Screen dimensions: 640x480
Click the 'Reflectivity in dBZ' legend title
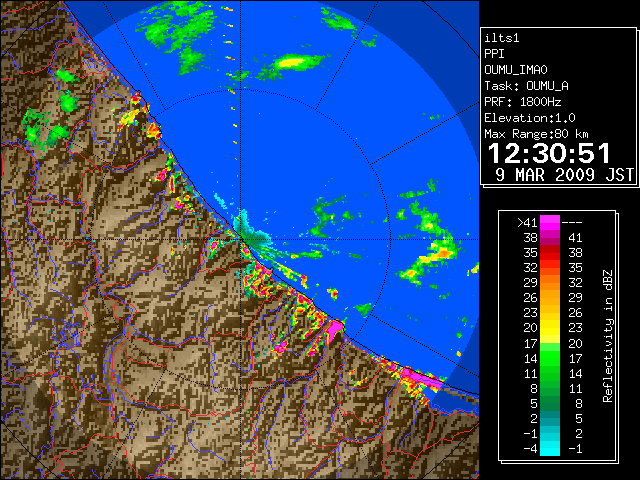(x=608, y=336)
